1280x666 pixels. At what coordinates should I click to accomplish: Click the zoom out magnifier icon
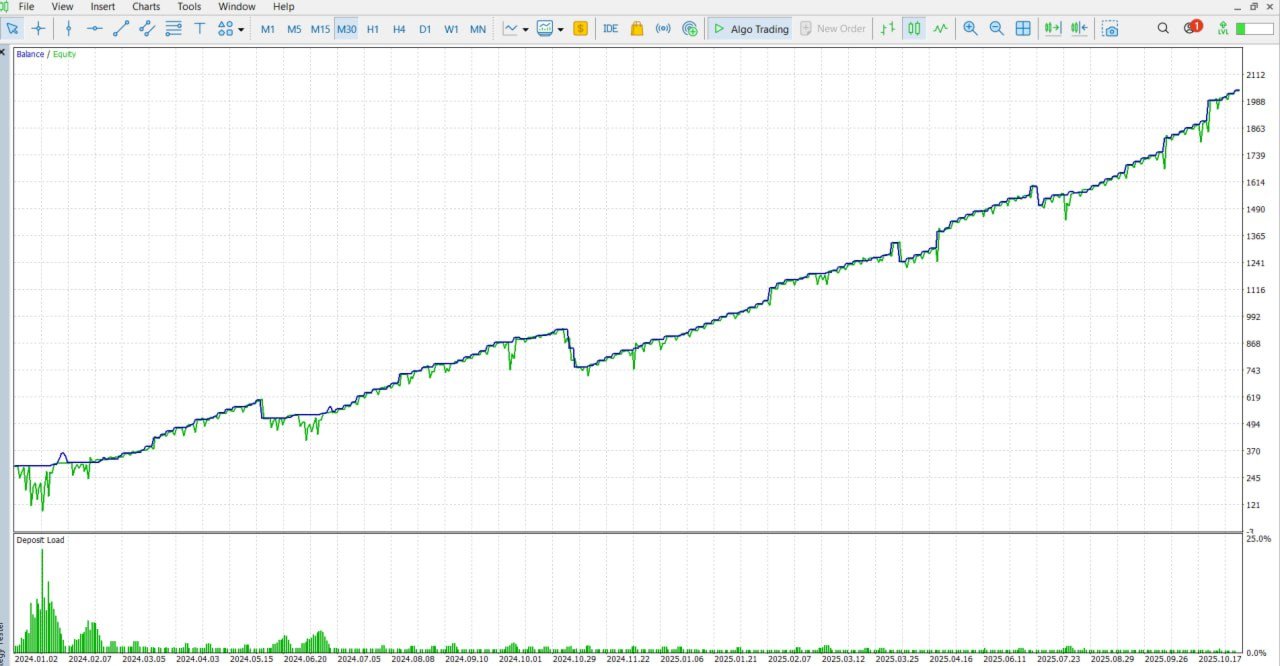[x=996, y=29]
